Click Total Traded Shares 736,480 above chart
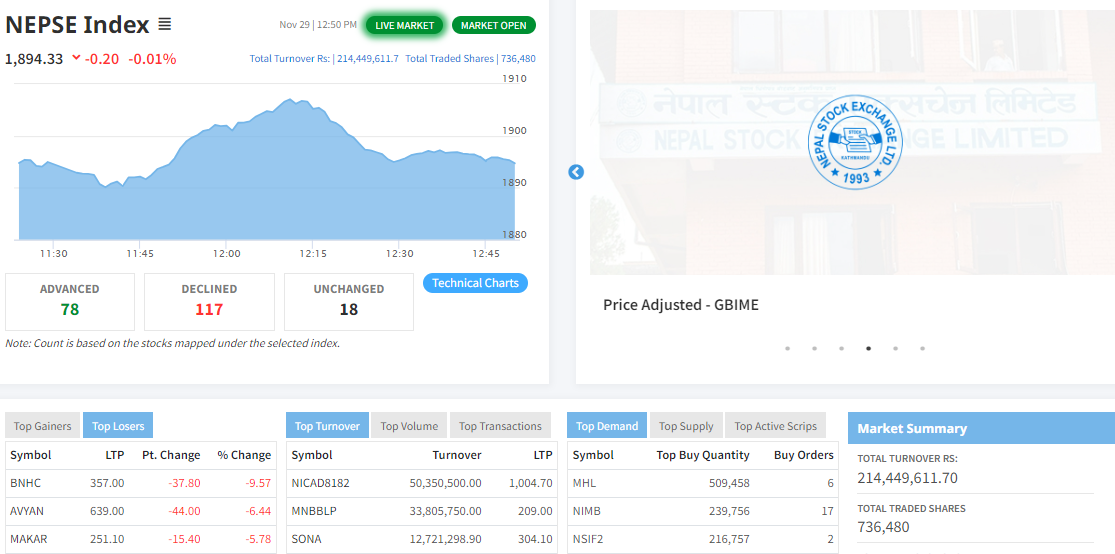Screen dimensions: 1115x554 point(471,59)
